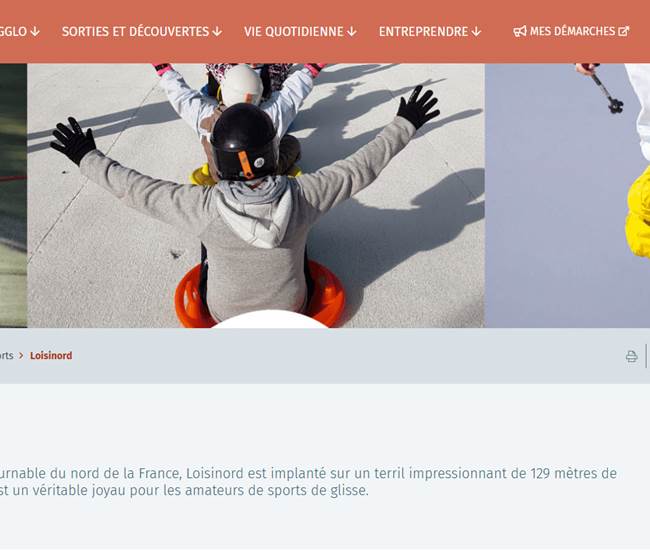Expand the Vie Quotidienne arrow
This screenshot has width=650, height=550.
[352, 31]
